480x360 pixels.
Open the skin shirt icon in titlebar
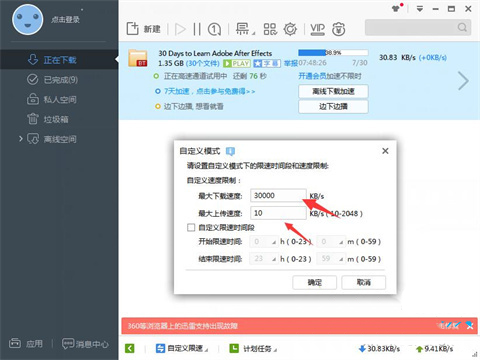(396, 8)
